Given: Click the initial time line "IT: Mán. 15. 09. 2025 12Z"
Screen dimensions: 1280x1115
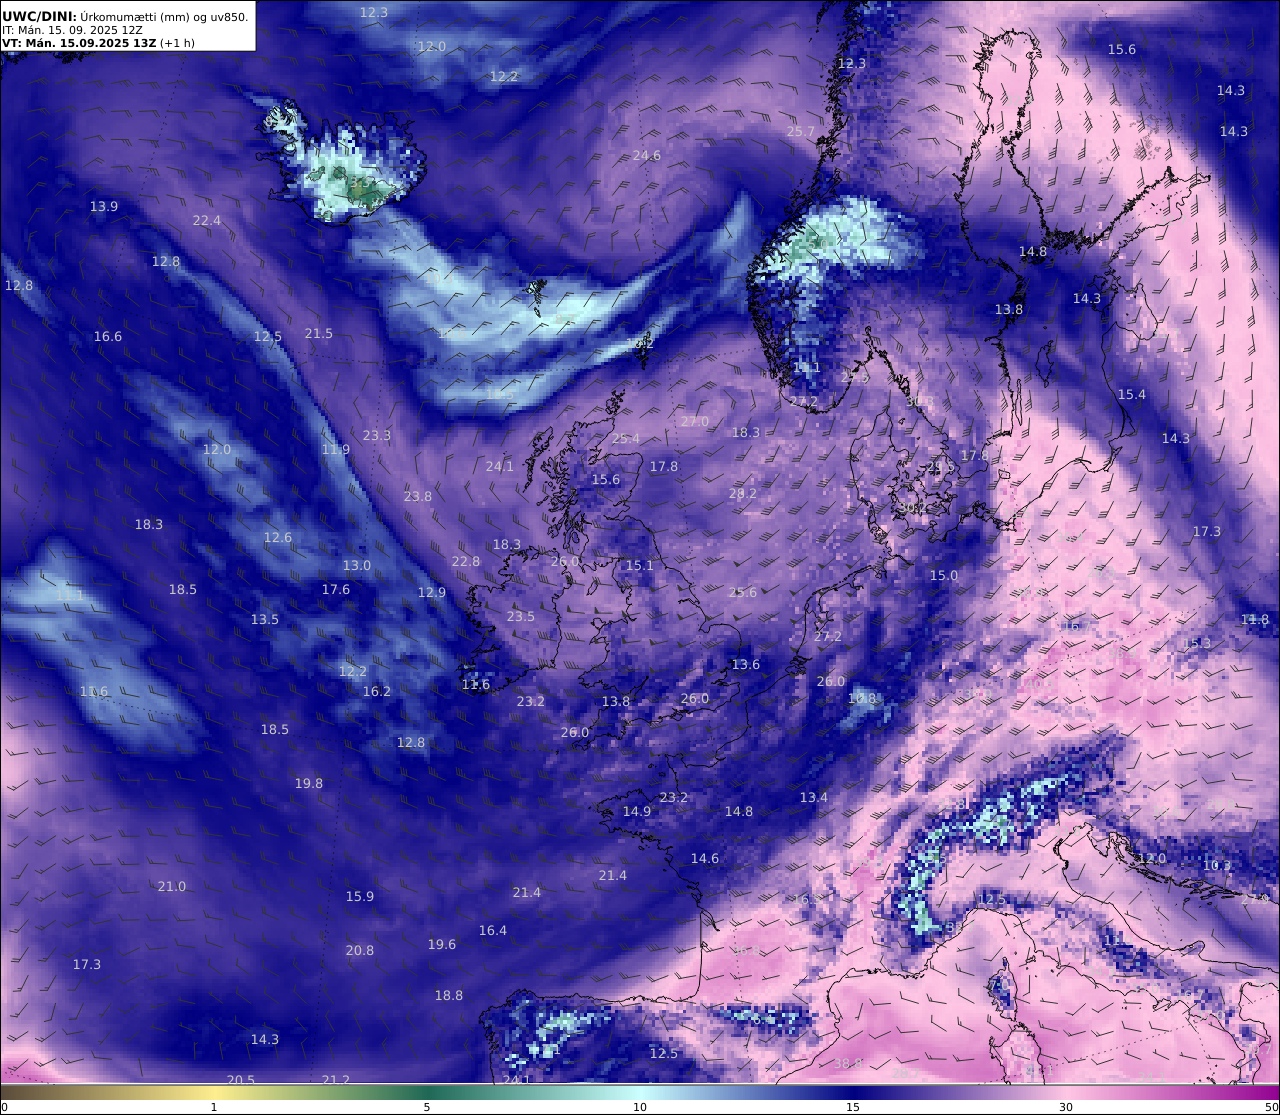Looking at the screenshot, I should click(71, 30).
